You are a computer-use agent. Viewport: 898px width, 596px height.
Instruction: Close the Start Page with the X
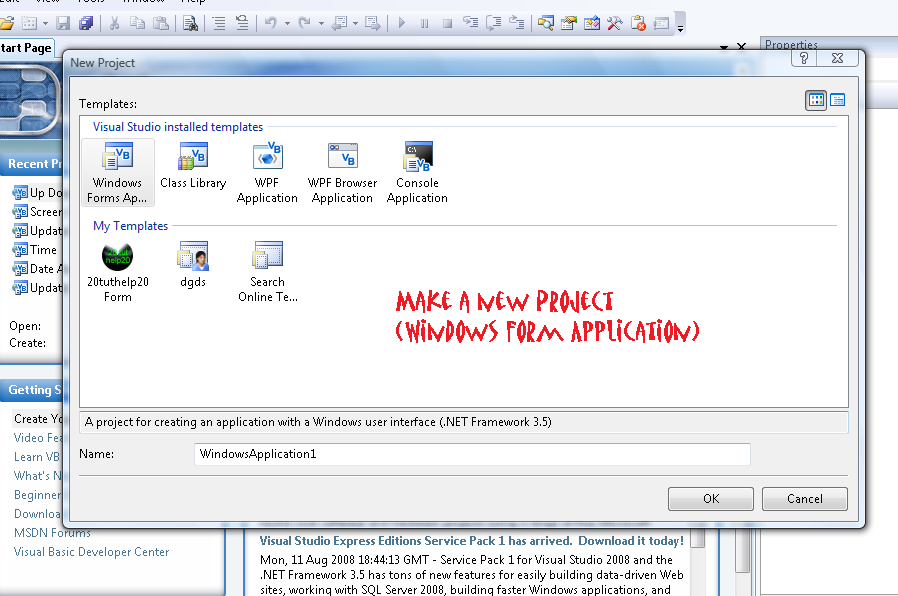tap(742, 46)
